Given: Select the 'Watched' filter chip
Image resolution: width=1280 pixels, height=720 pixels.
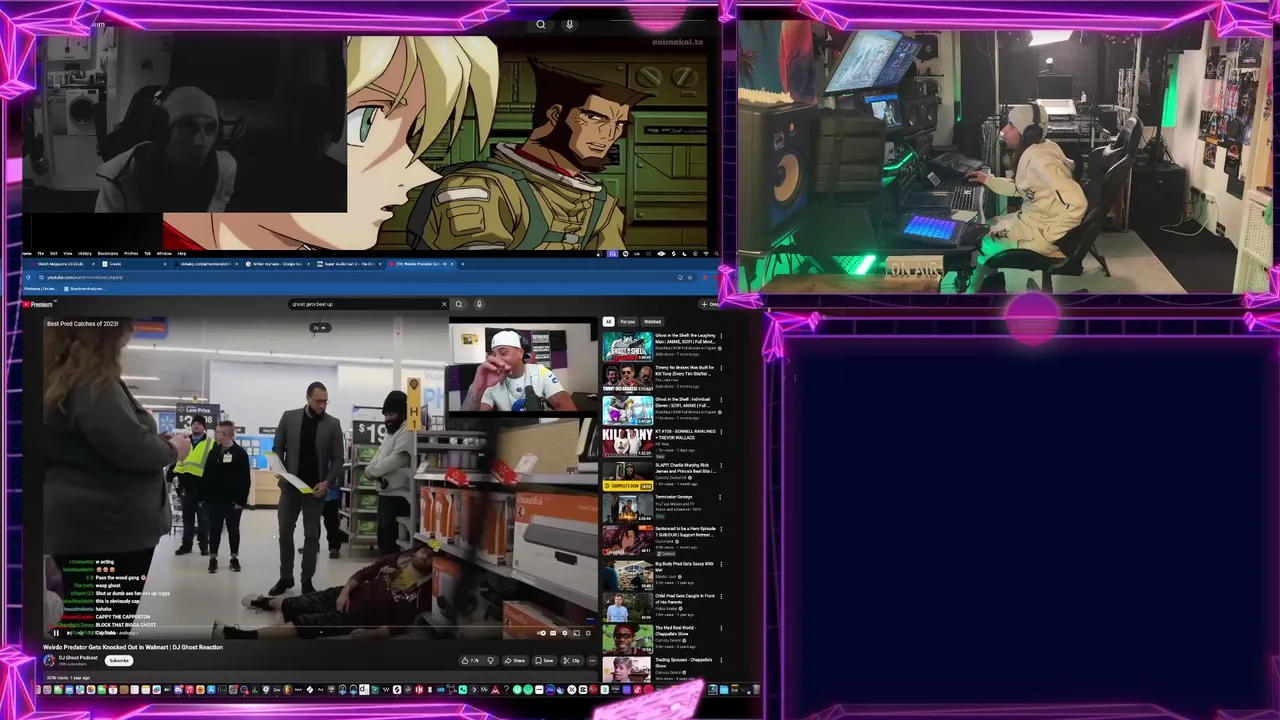Looking at the screenshot, I should click(x=652, y=322).
